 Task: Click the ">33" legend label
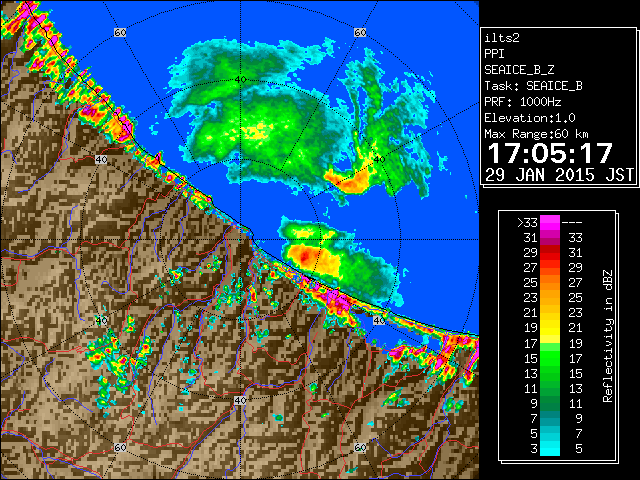[527, 223]
